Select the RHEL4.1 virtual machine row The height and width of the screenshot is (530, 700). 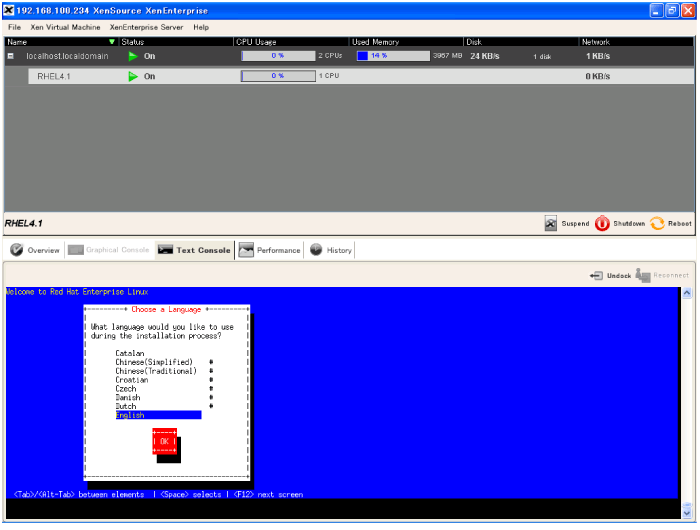tap(361, 76)
